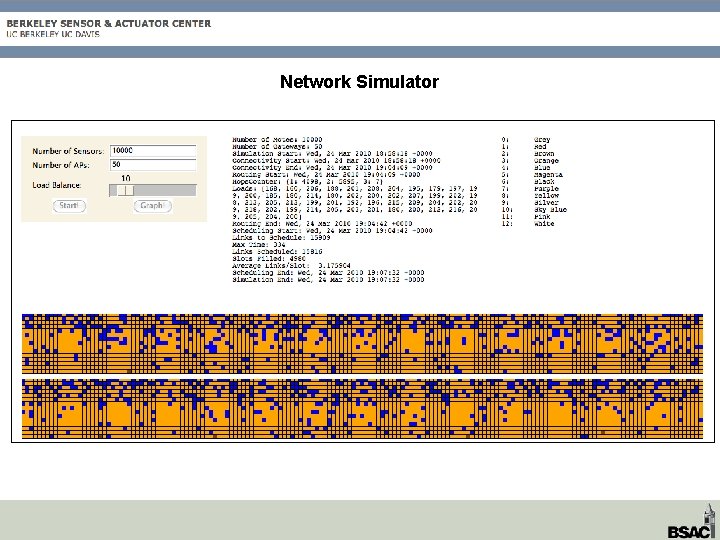Select the 'Number of Gateways' output line

277,146
